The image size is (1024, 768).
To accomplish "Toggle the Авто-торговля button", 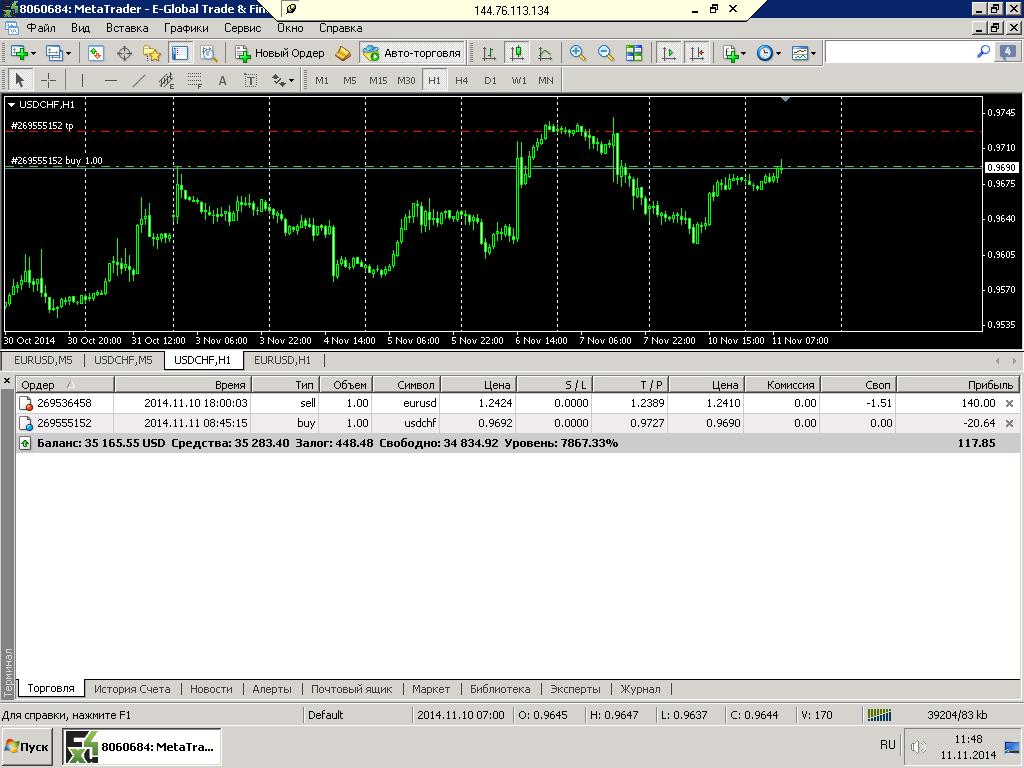I will (412, 53).
